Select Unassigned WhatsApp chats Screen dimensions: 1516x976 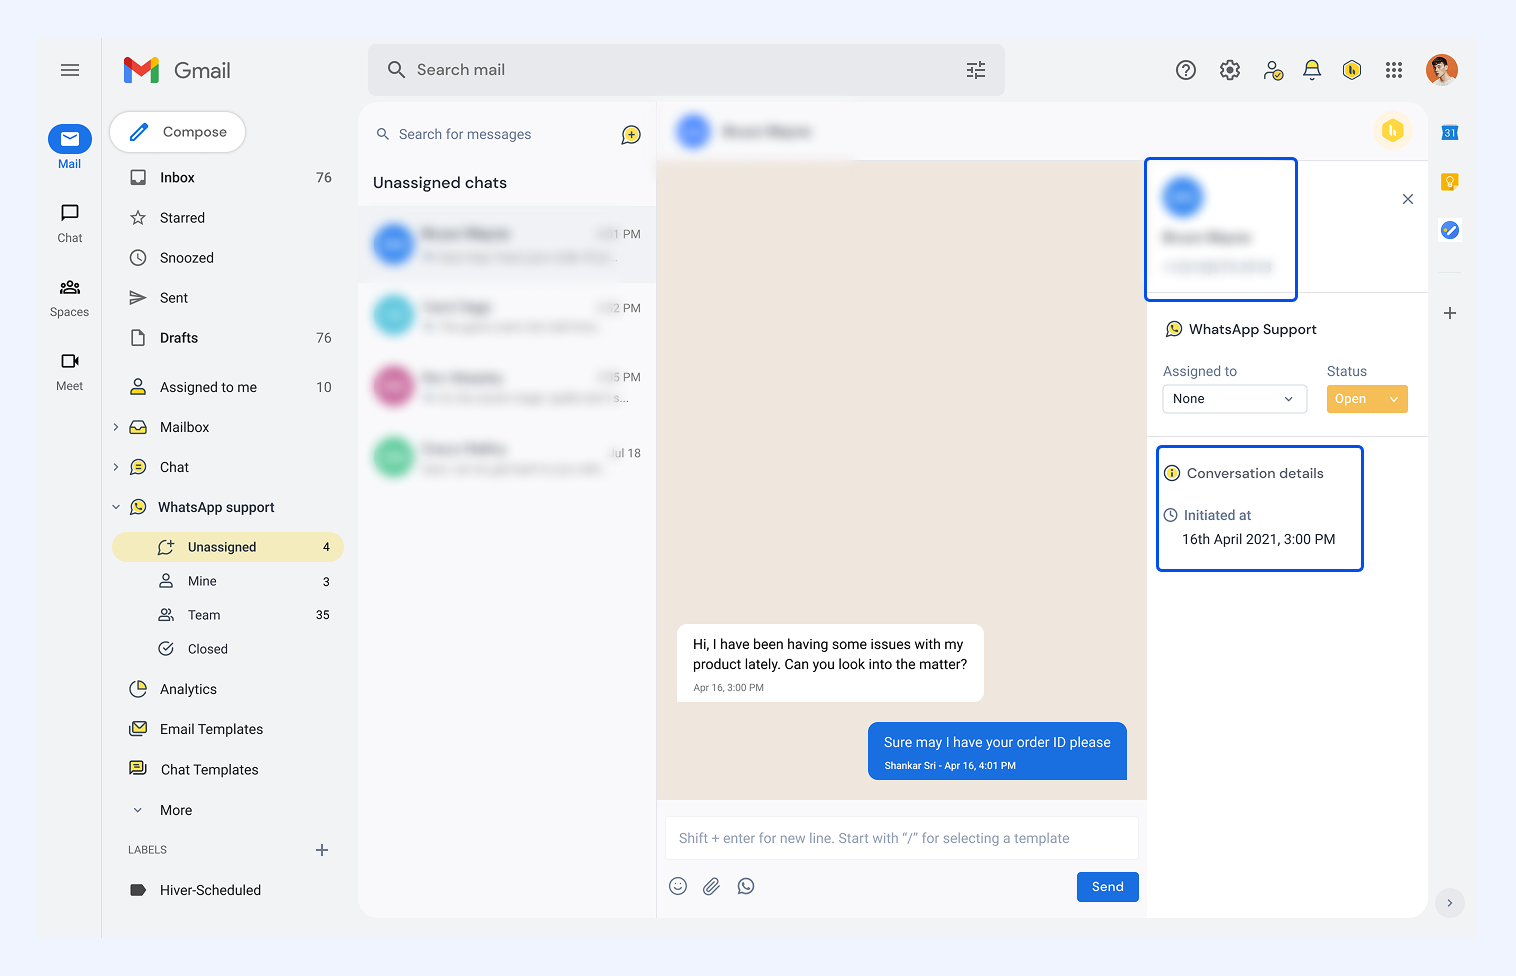(x=228, y=547)
